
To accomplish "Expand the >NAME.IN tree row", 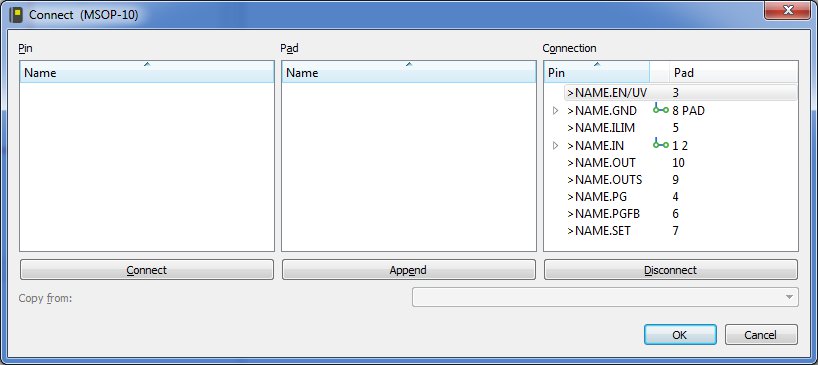I will click(x=555, y=145).
